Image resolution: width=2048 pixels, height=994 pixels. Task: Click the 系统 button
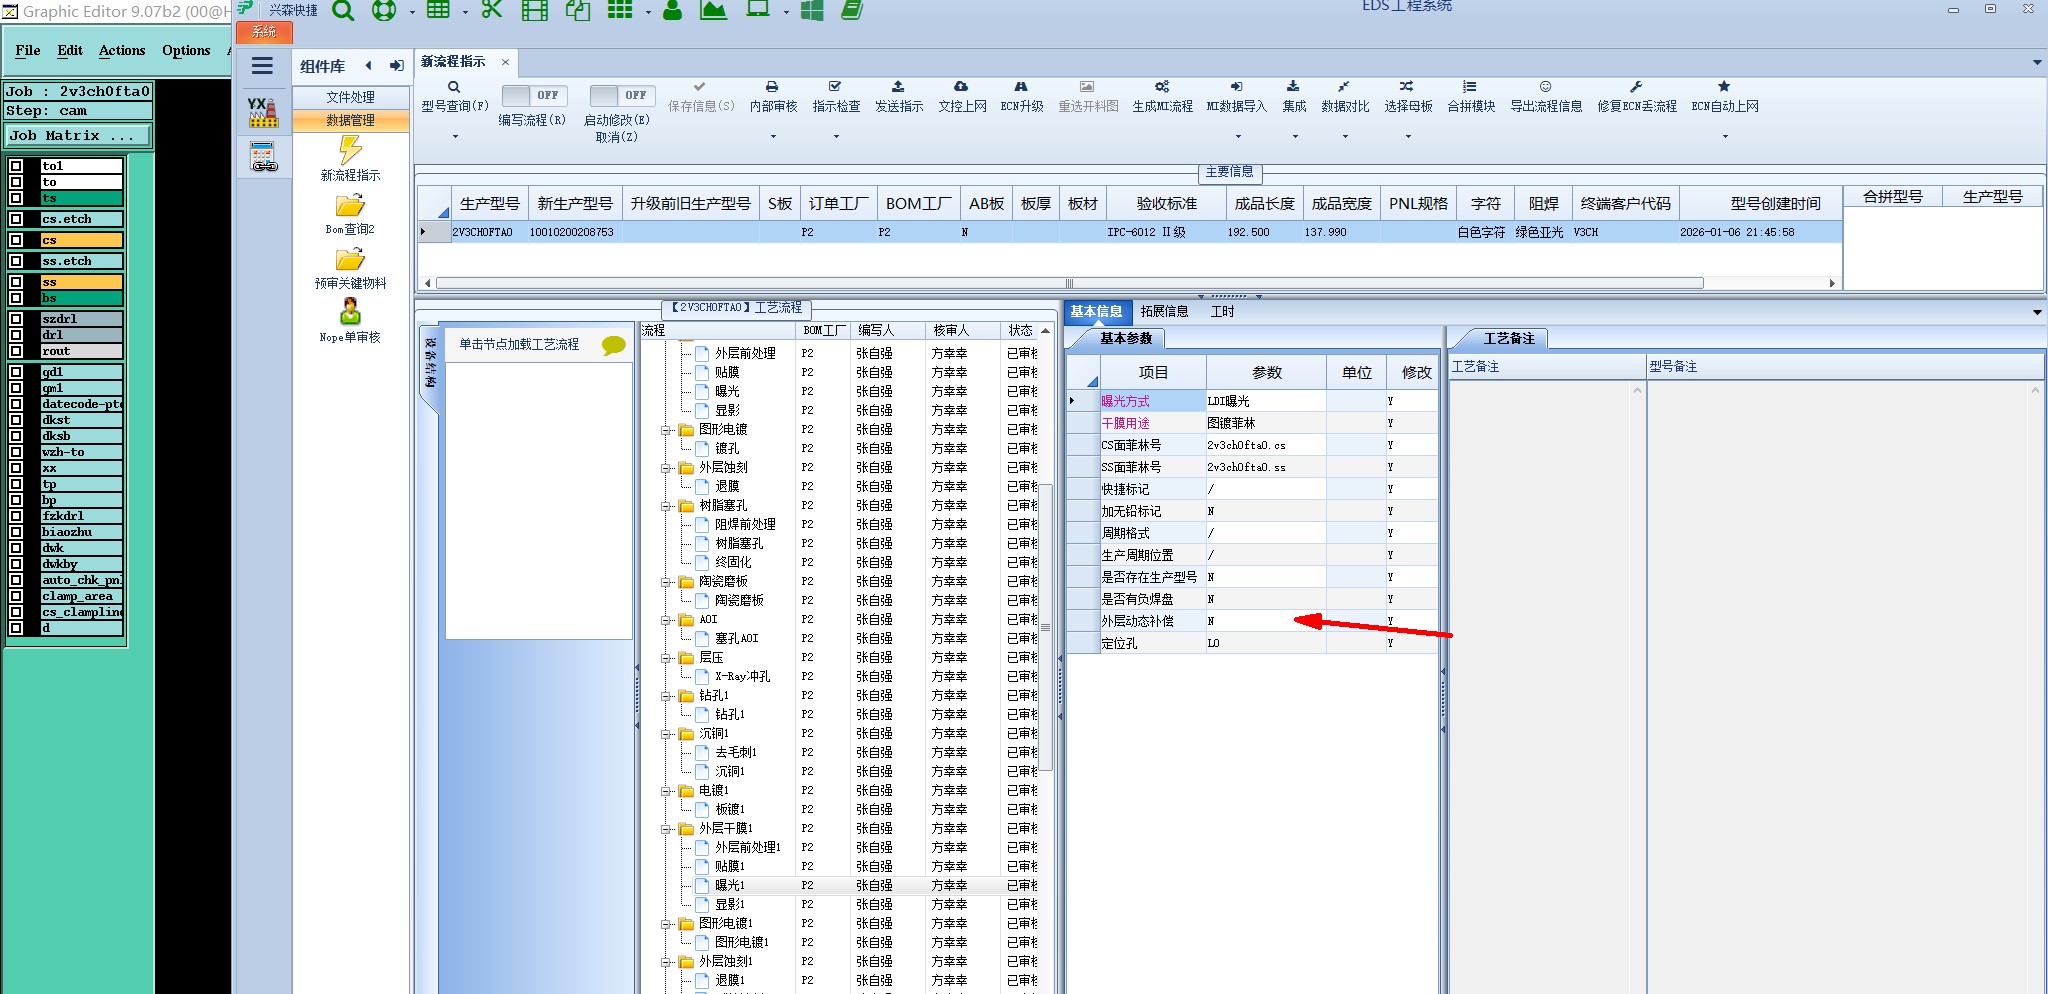[x=264, y=32]
